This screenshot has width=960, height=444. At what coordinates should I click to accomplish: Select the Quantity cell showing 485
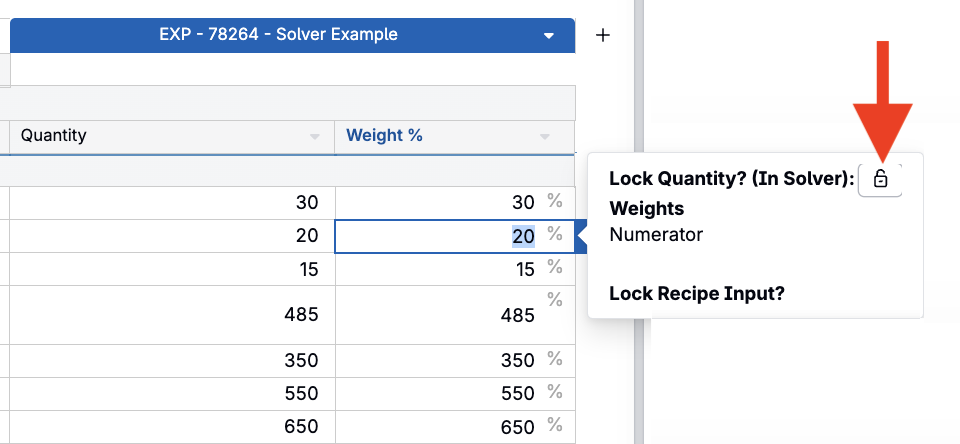click(172, 315)
